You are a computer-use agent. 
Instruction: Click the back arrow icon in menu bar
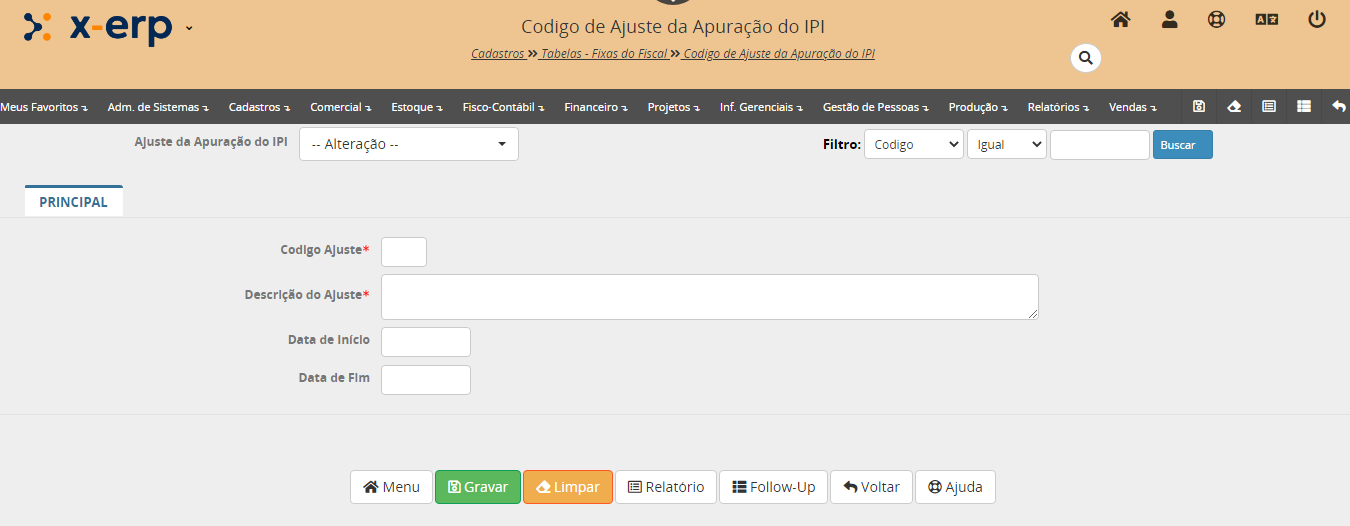[1339, 106]
